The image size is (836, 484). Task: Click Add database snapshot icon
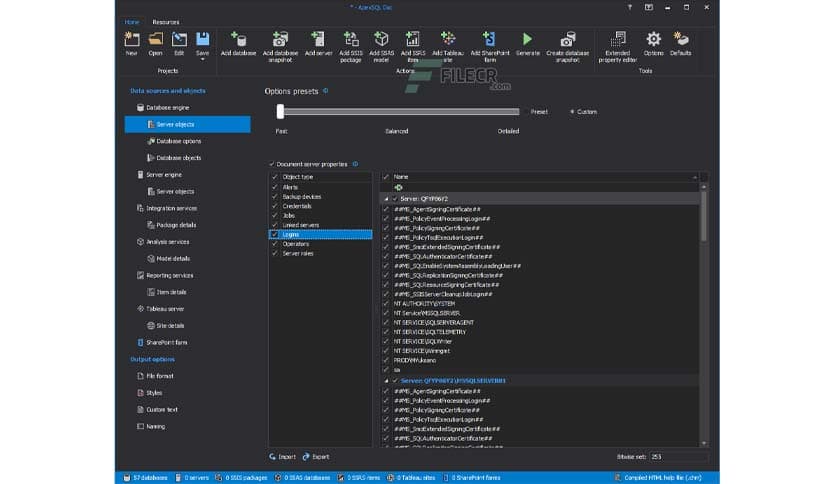280,39
